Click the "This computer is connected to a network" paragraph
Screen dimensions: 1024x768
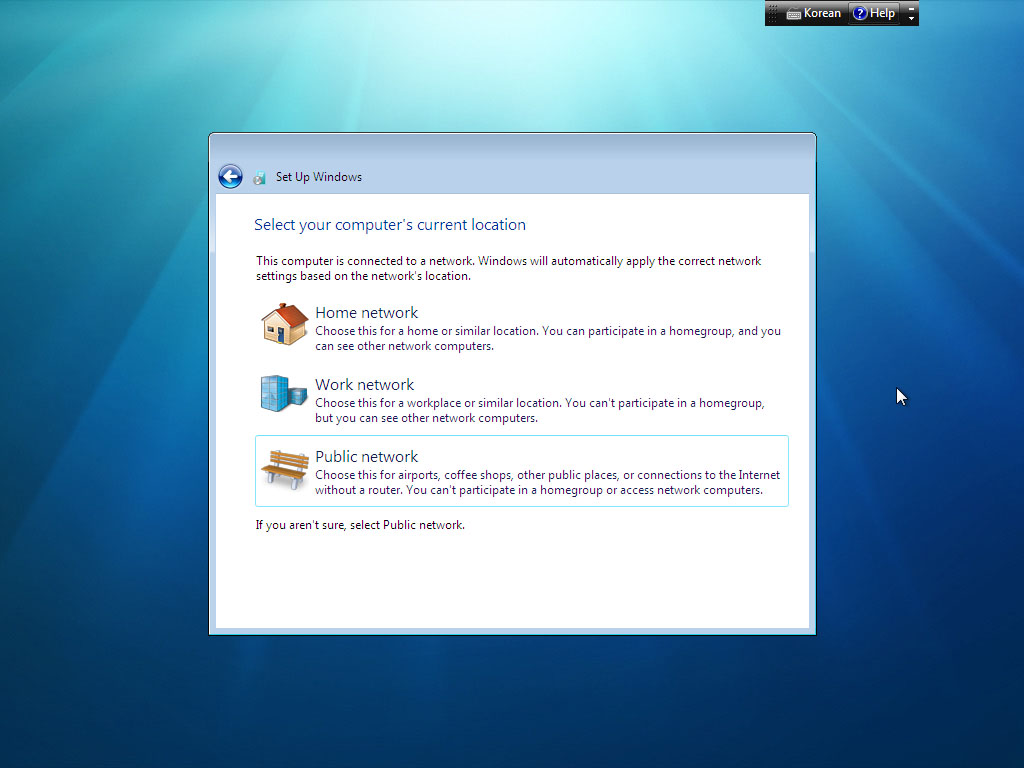point(509,268)
